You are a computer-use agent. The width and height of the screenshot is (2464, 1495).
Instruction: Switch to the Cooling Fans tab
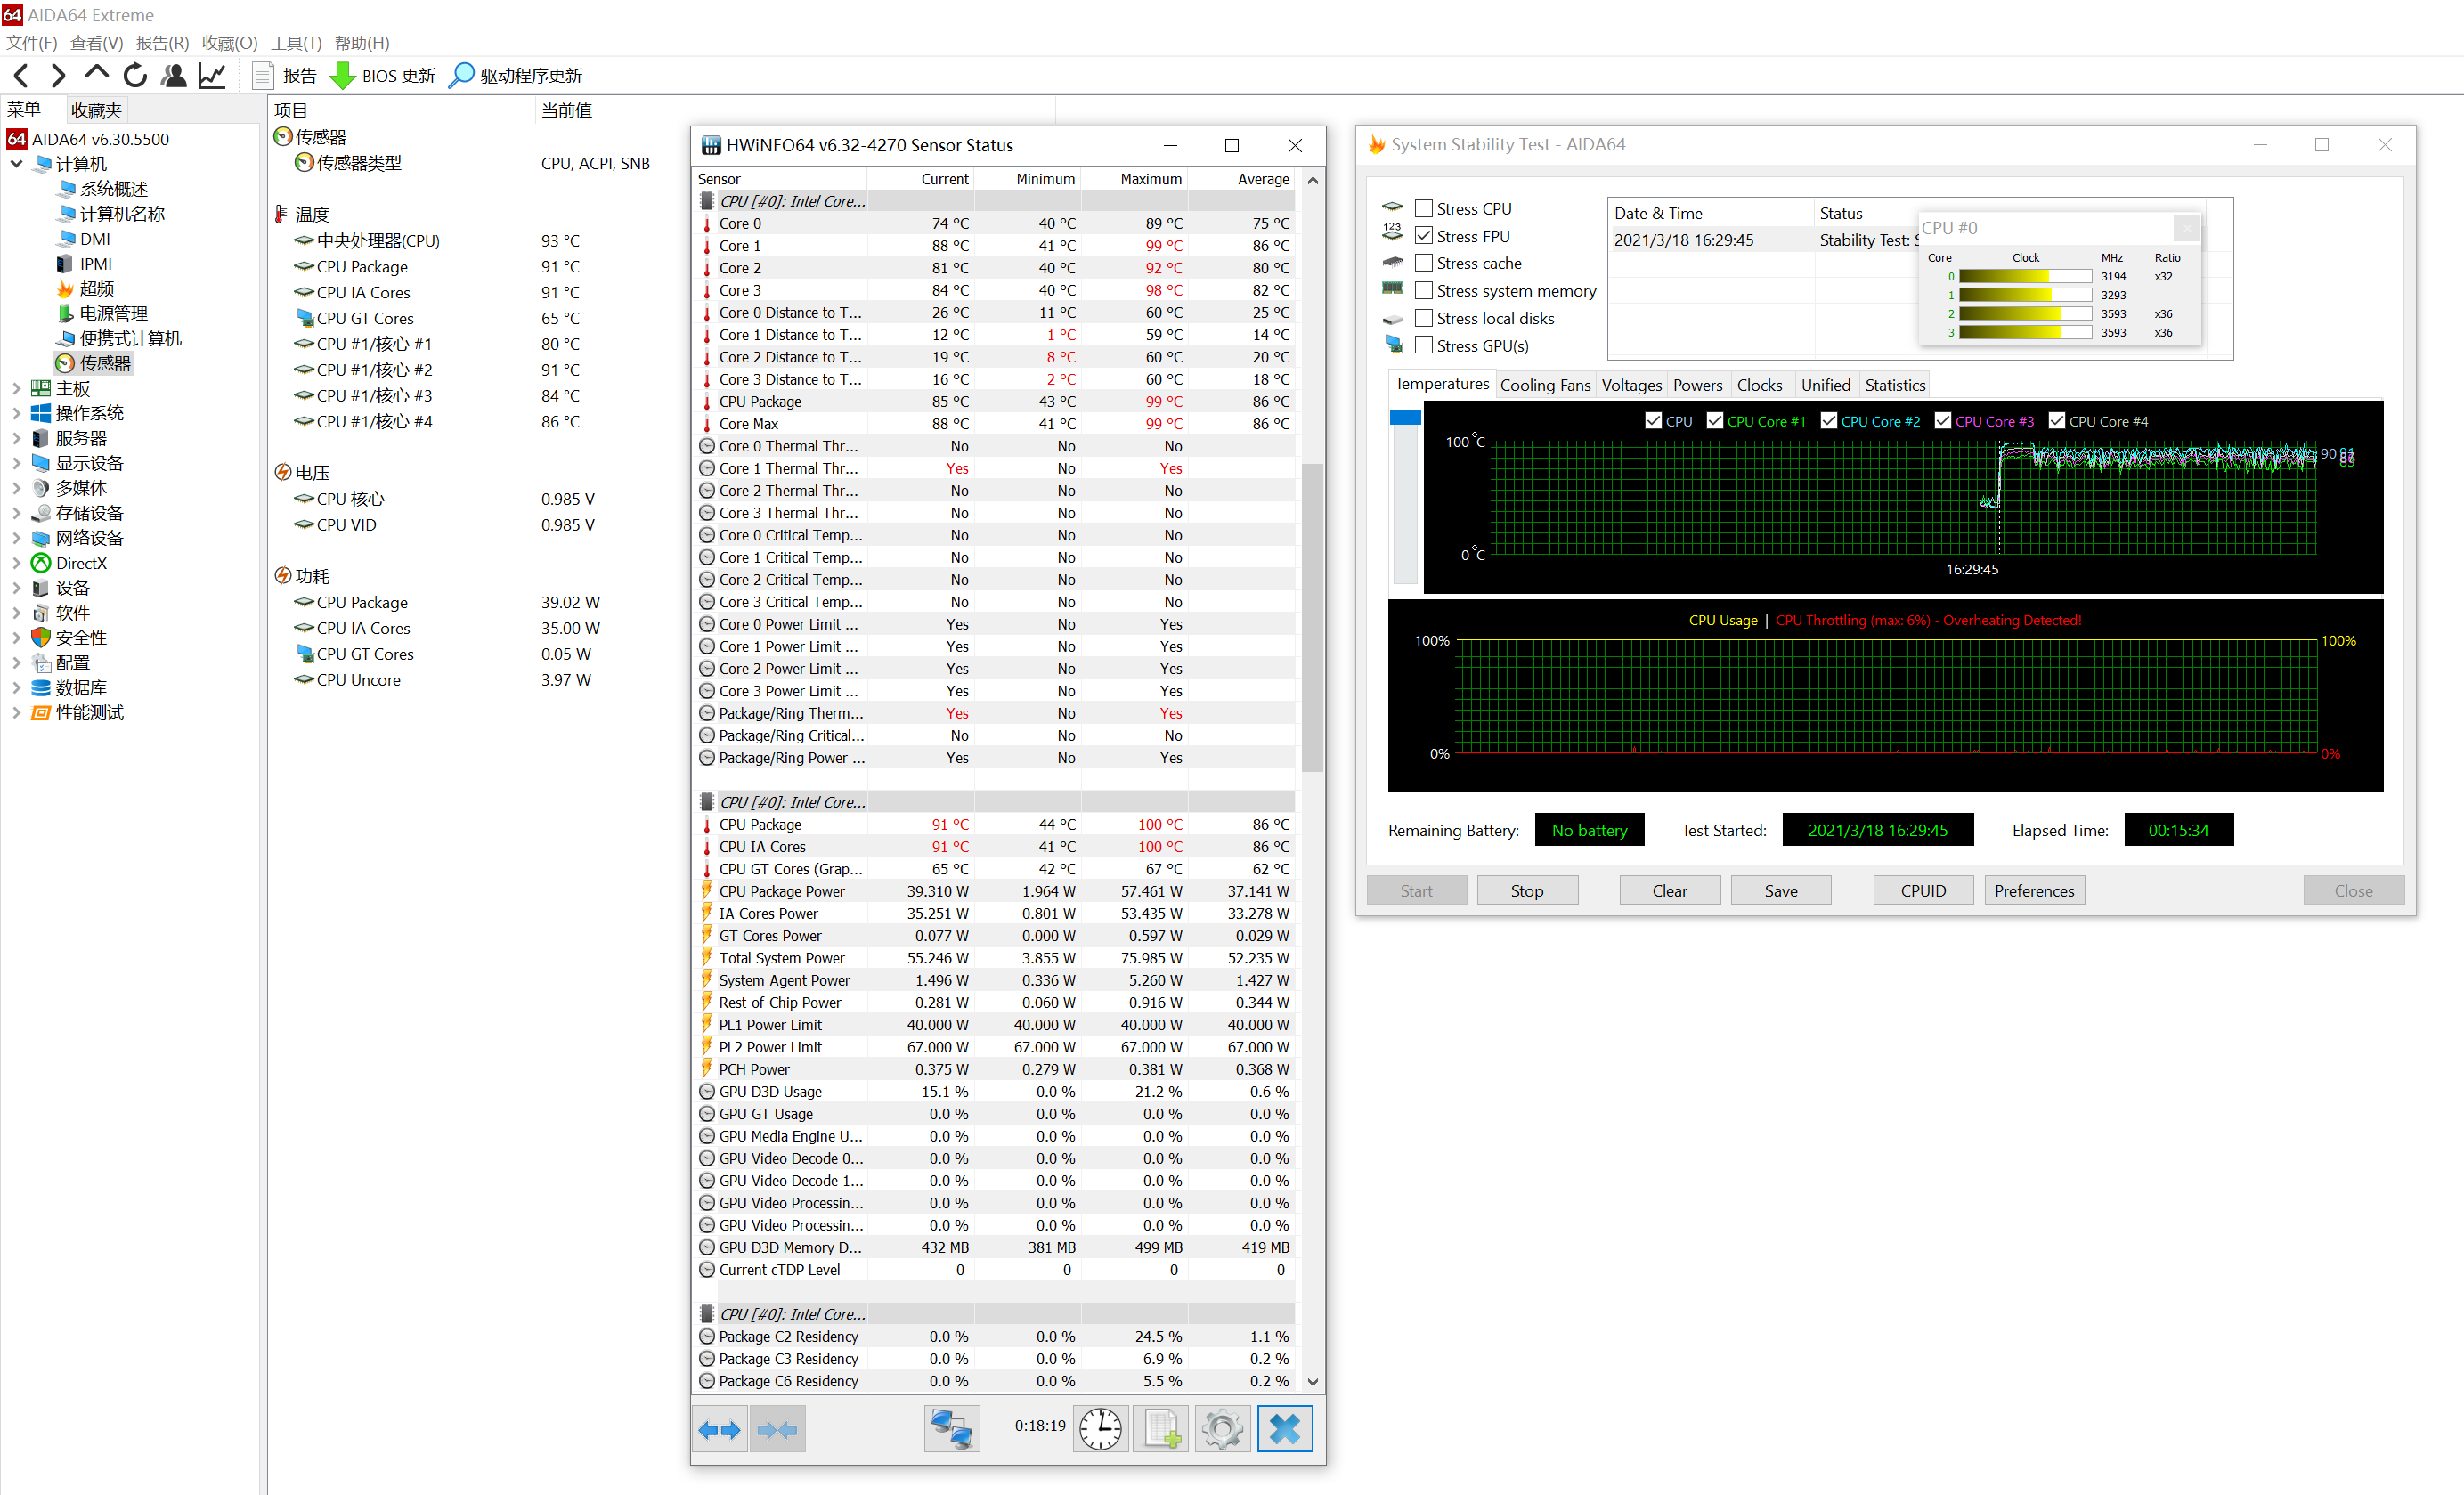click(1545, 385)
